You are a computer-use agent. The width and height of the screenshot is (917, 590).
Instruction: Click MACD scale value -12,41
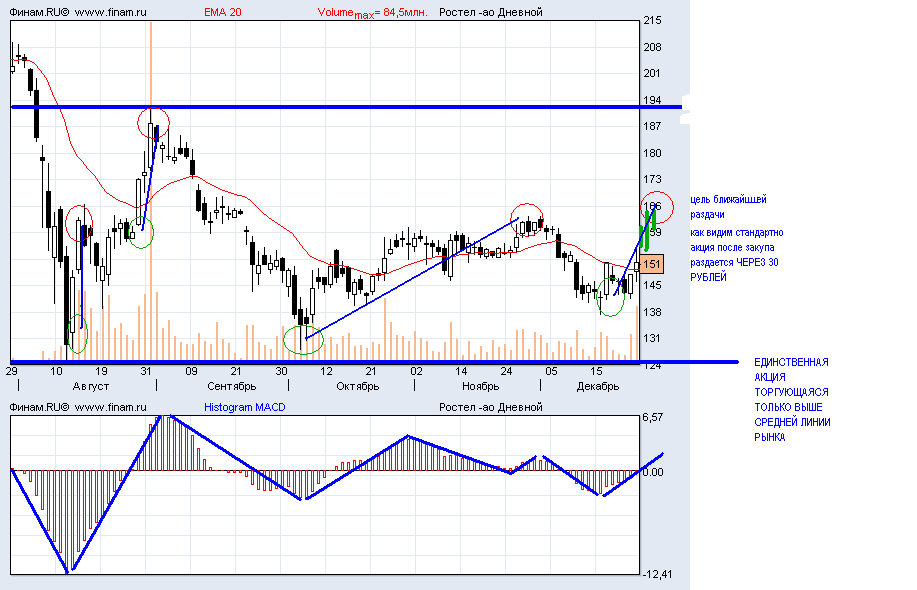(657, 575)
